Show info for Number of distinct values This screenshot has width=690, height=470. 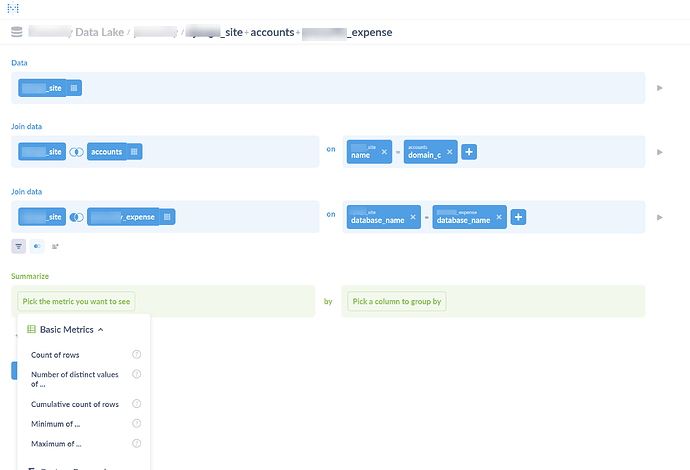136,374
